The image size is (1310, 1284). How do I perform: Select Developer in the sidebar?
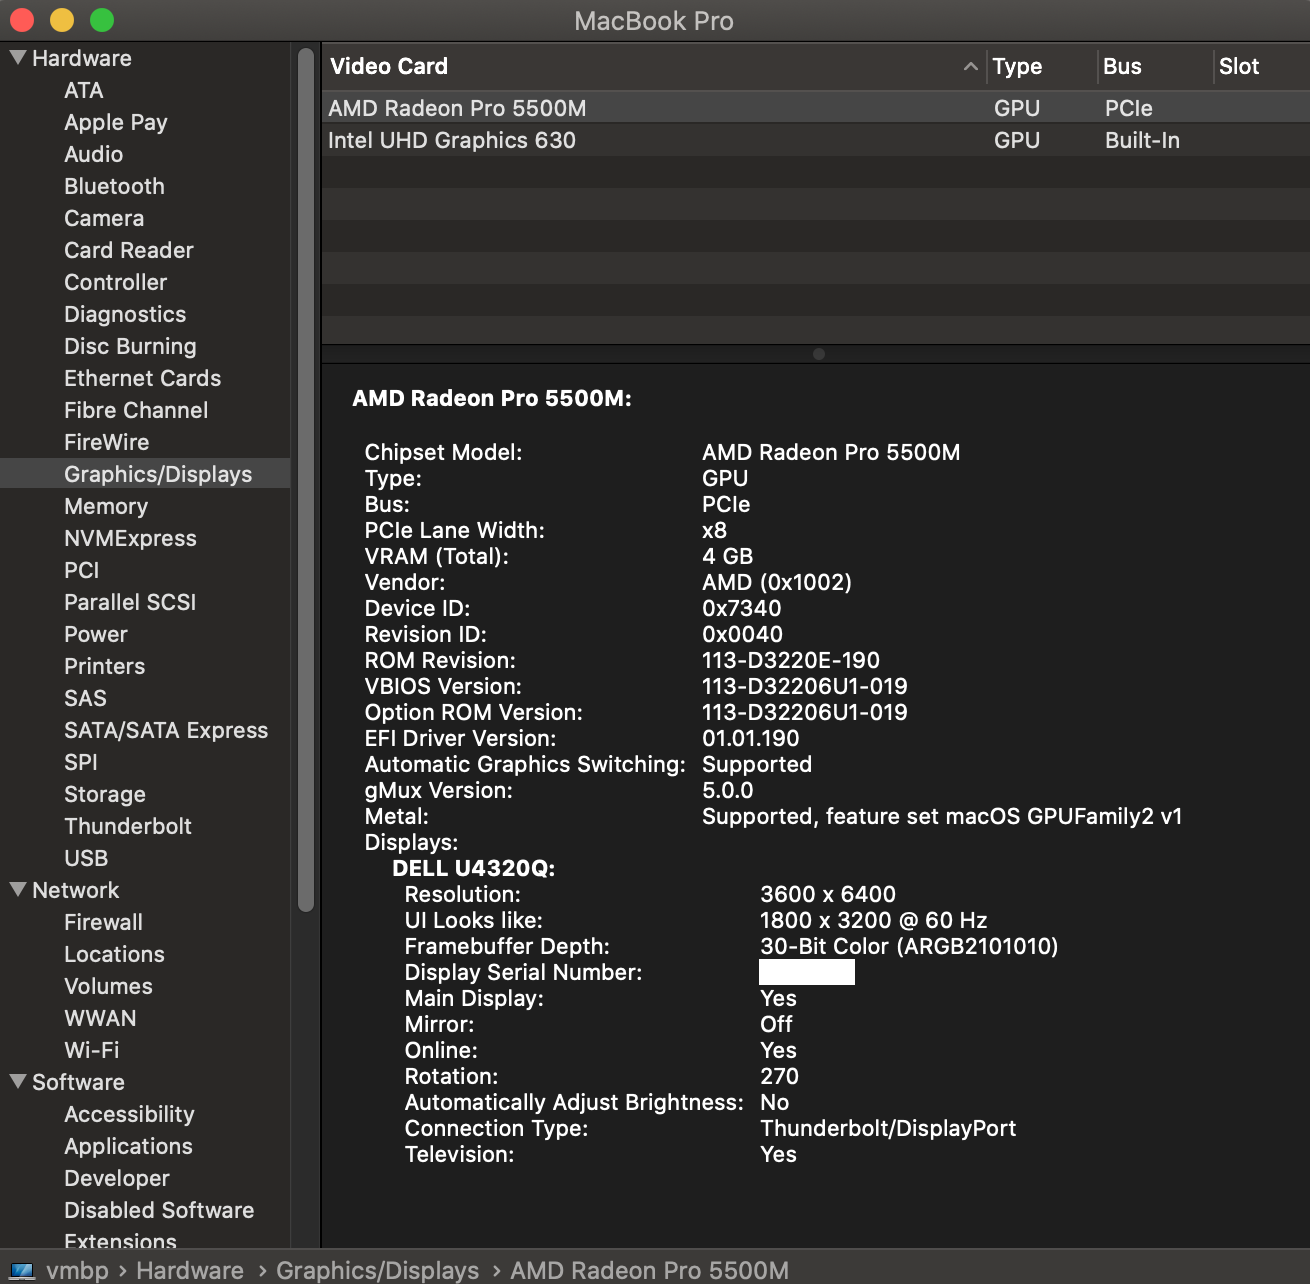point(117,1178)
